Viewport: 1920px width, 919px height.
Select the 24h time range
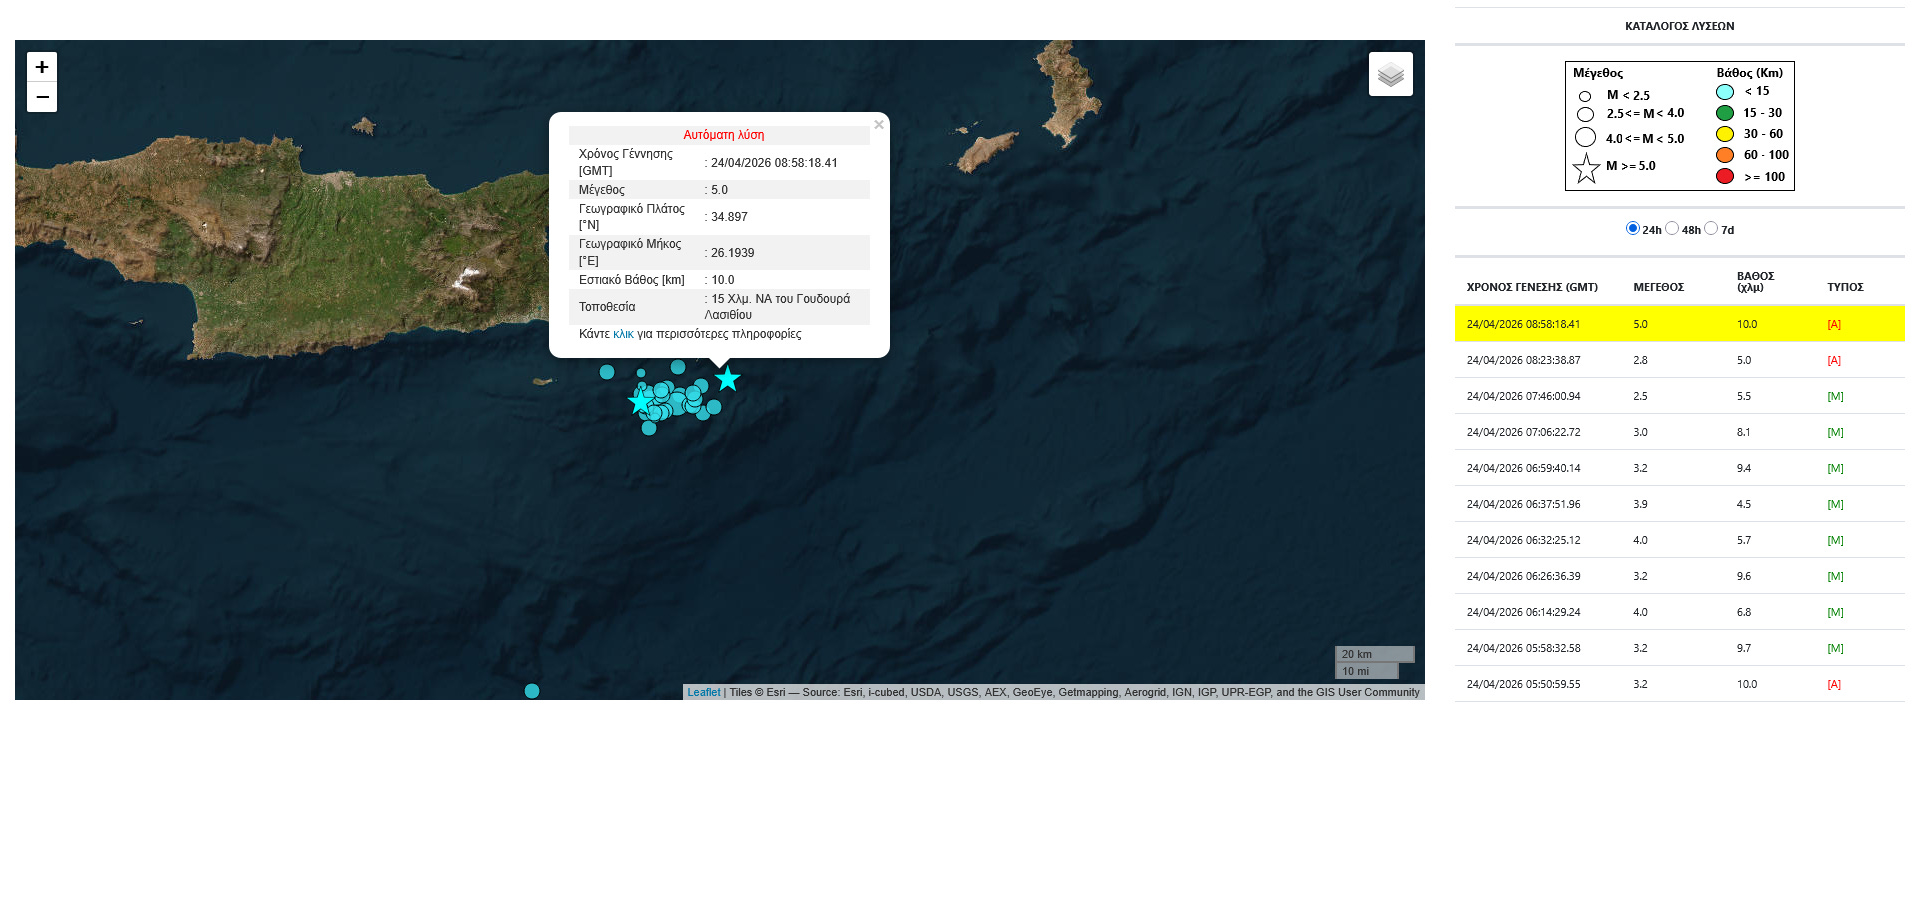1632,228
